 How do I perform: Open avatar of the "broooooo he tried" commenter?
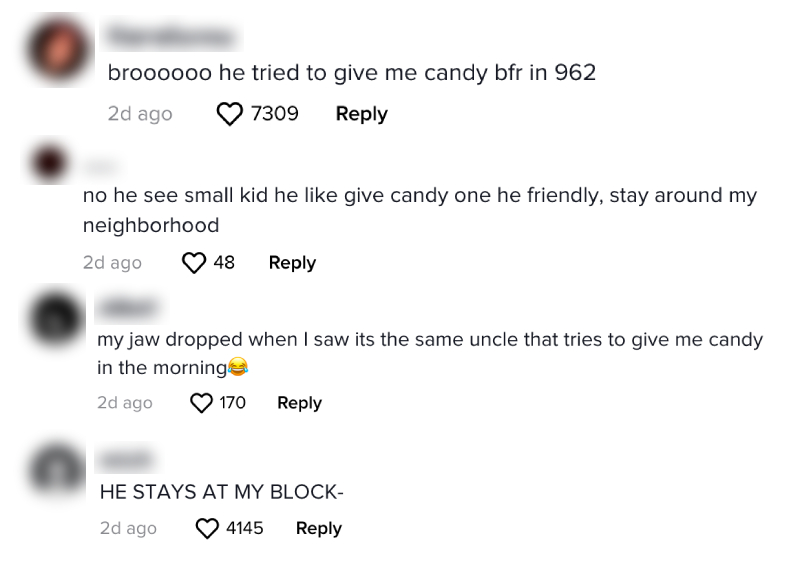(60, 50)
